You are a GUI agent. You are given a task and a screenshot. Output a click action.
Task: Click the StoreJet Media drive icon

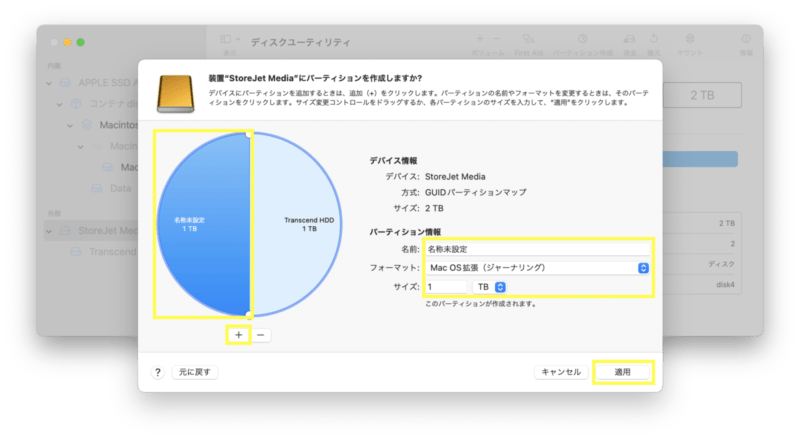coord(175,93)
